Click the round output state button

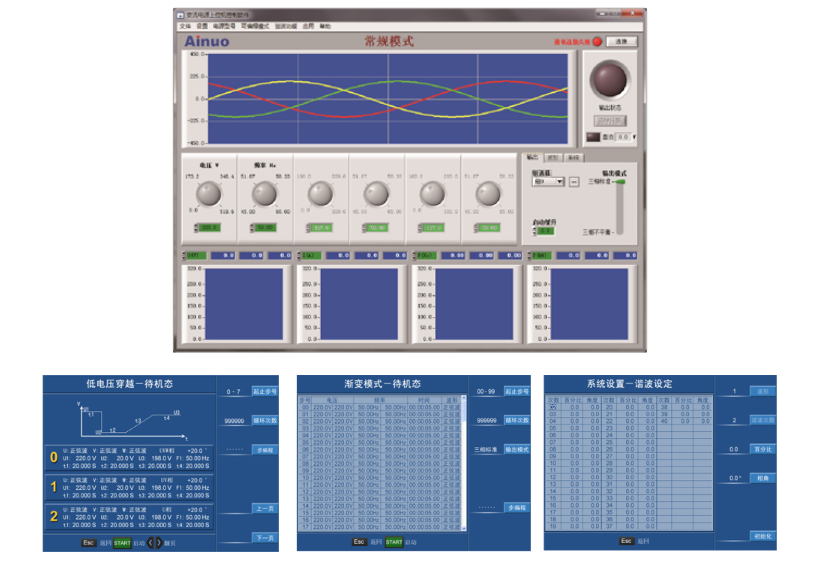[609, 79]
